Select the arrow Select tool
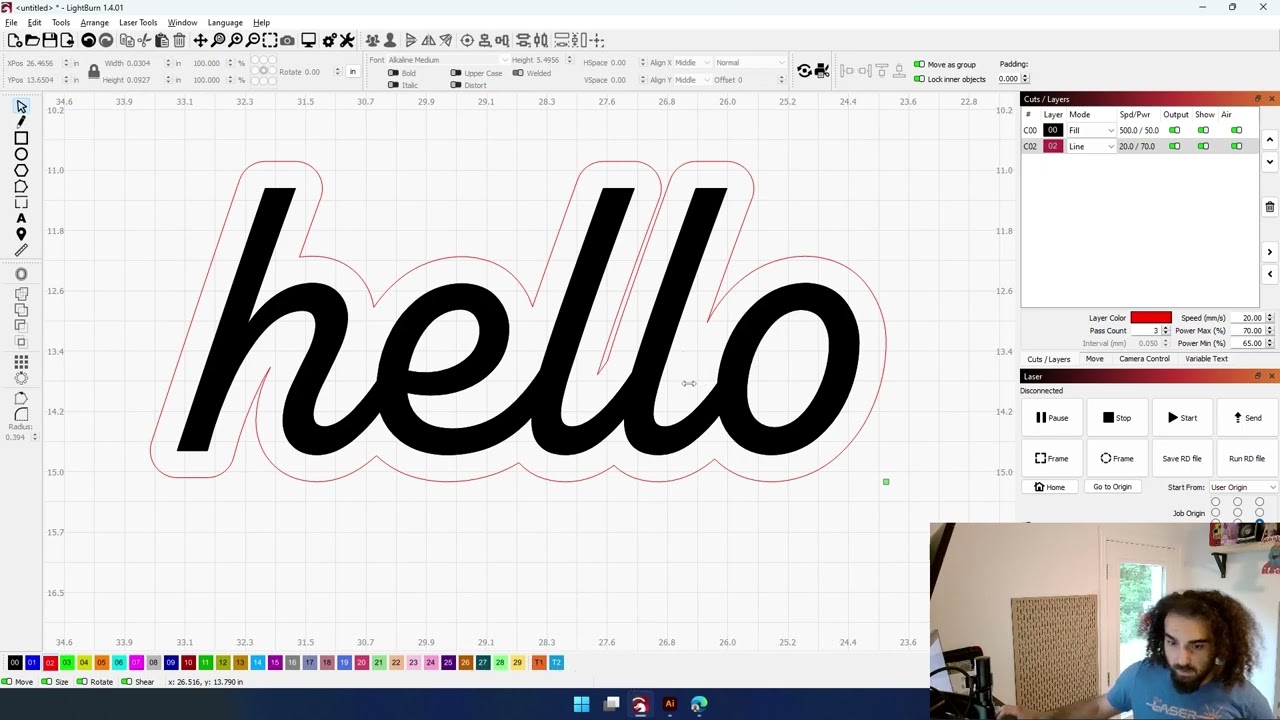This screenshot has height=720, width=1280. point(21,106)
